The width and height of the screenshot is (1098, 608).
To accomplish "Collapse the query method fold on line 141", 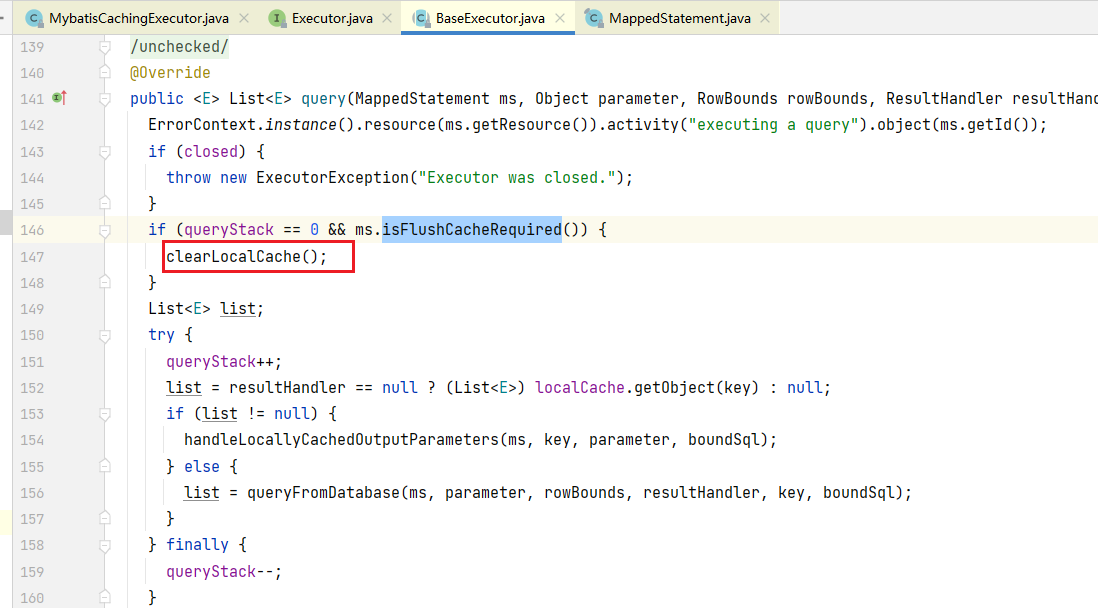I will 104,99.
